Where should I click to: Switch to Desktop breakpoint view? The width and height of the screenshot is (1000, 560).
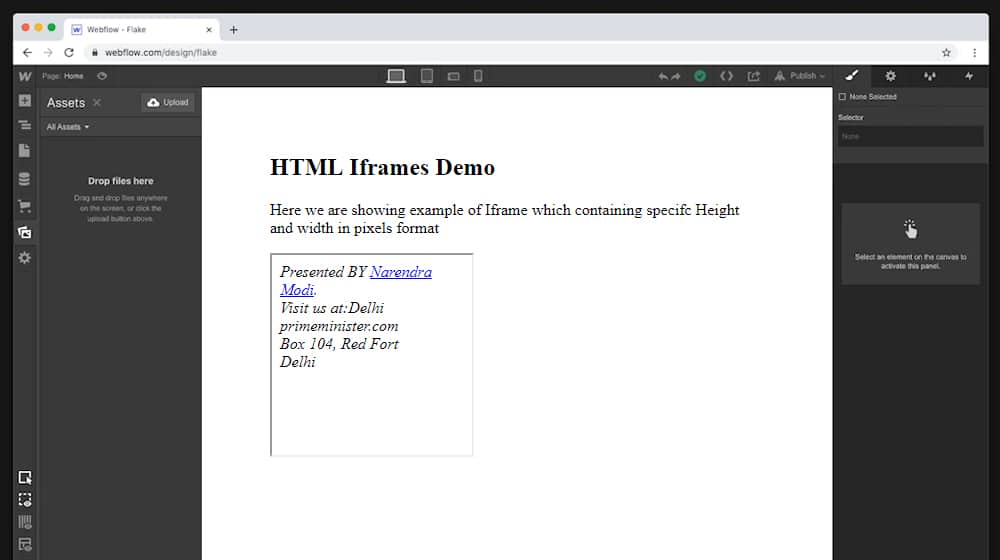[x=396, y=76]
